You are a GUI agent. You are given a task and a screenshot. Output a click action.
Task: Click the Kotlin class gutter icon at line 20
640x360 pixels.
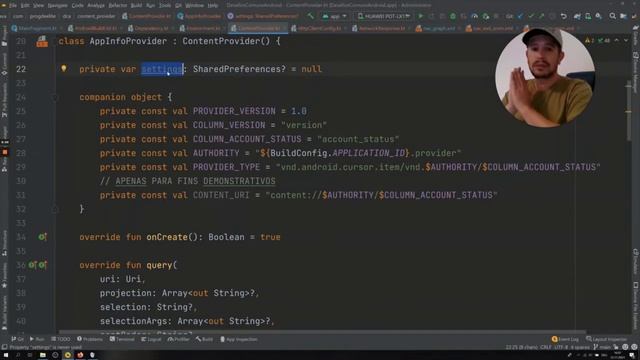[x=42, y=41]
